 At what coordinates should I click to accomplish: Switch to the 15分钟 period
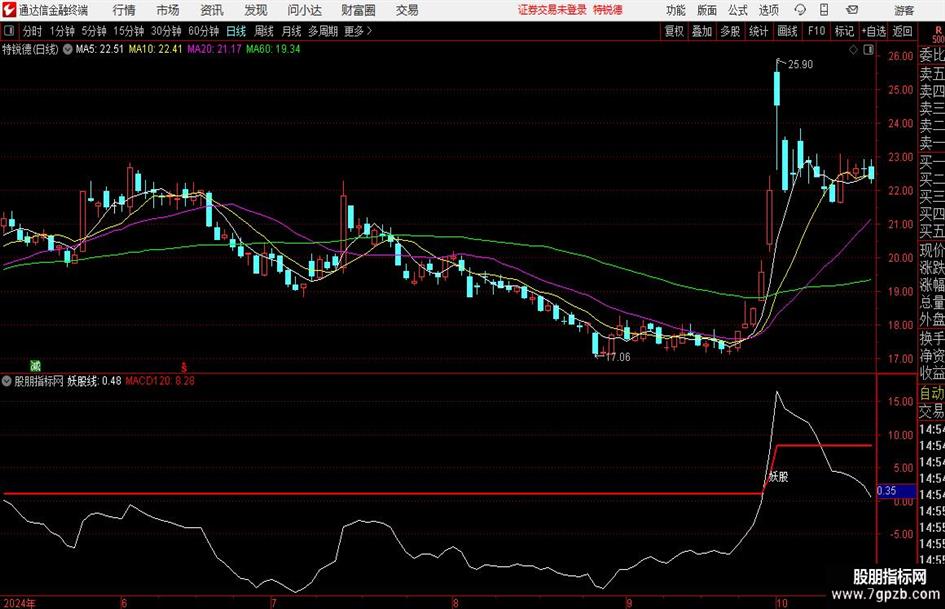[129, 31]
